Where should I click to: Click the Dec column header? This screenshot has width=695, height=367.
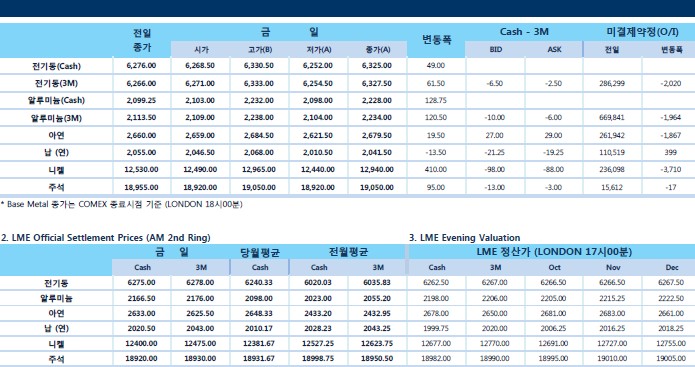click(x=672, y=267)
